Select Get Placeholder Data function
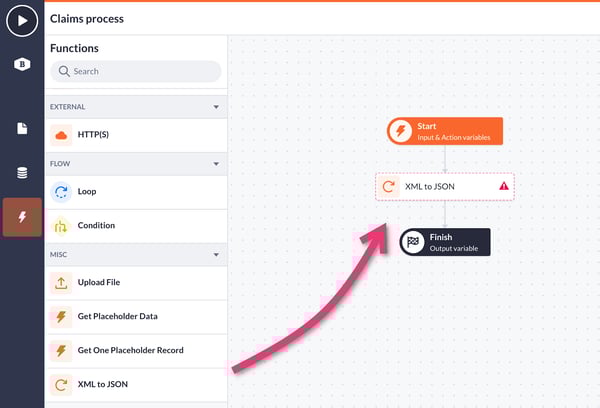Screen dimensions: 600x408 [x=117, y=317]
